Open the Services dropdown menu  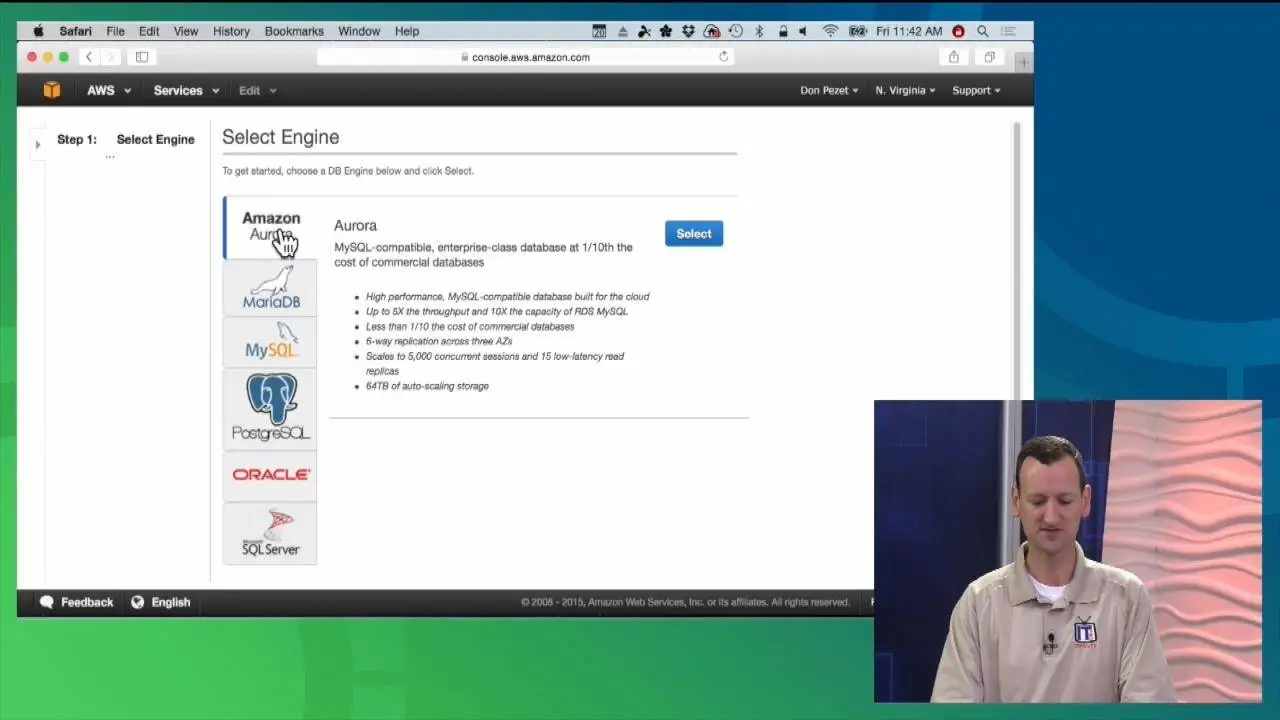pos(186,90)
